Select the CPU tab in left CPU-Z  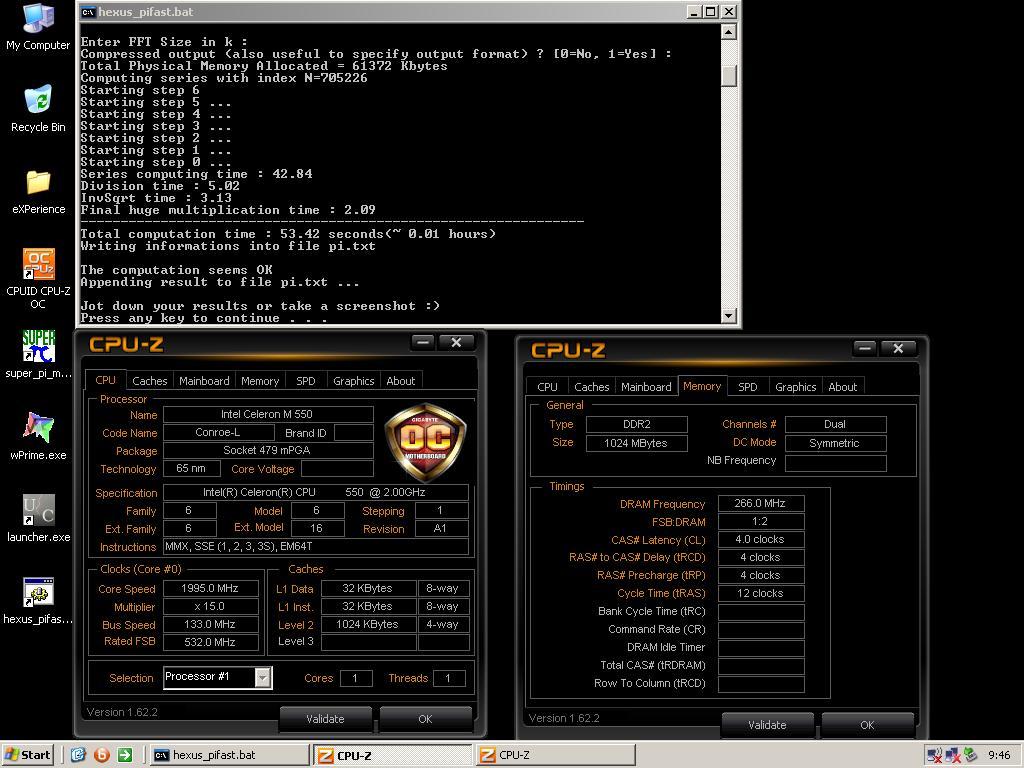click(x=105, y=379)
